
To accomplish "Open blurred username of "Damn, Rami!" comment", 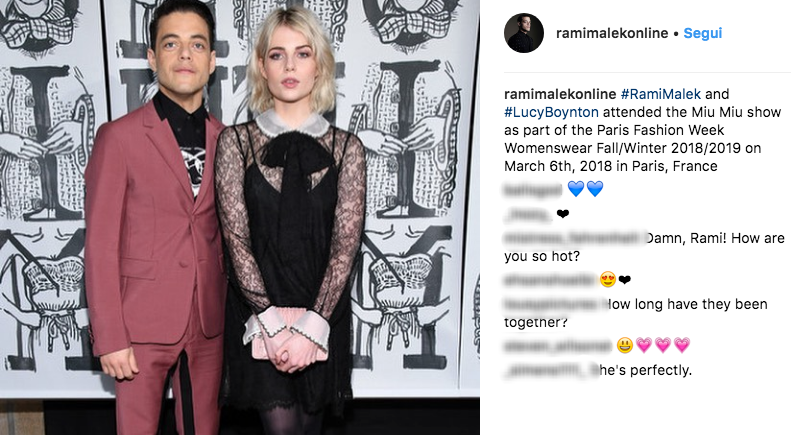I will coord(575,238).
